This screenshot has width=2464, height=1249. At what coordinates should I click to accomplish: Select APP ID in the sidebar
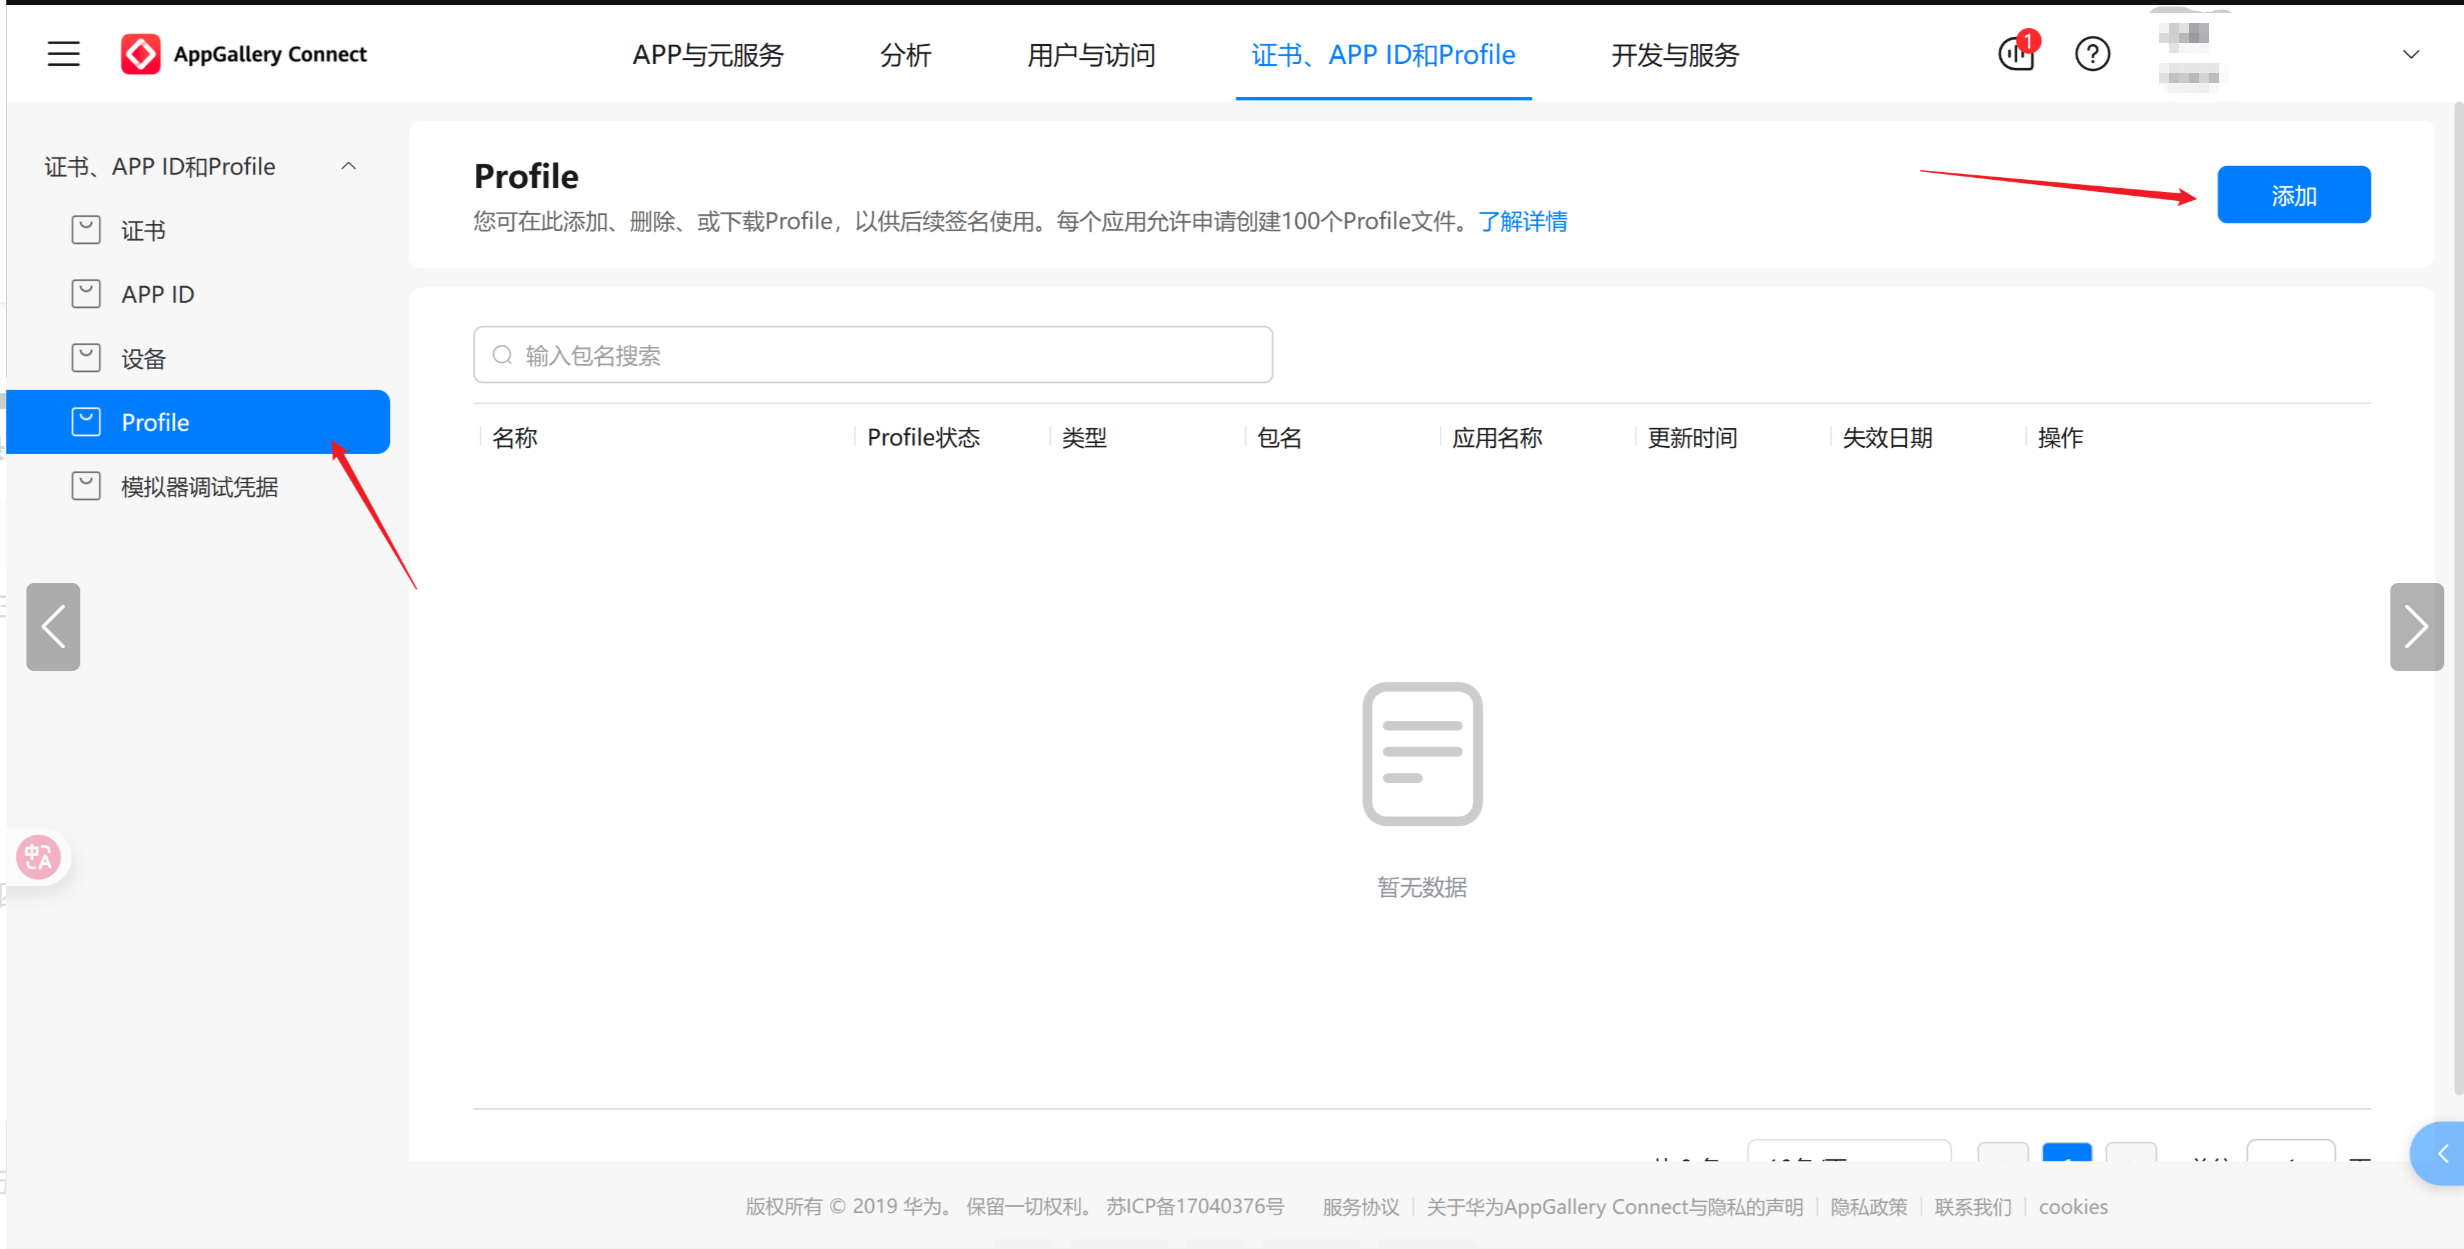[x=158, y=294]
